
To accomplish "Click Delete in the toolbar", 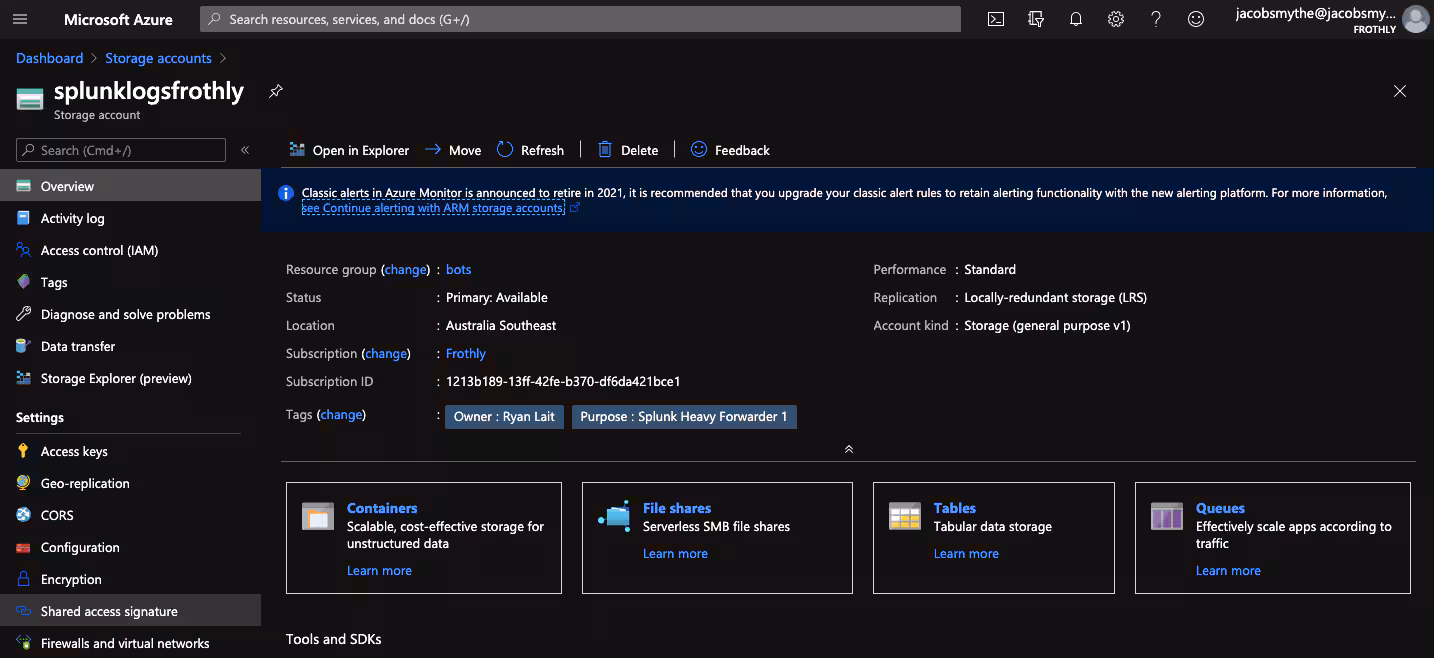I will point(628,150).
